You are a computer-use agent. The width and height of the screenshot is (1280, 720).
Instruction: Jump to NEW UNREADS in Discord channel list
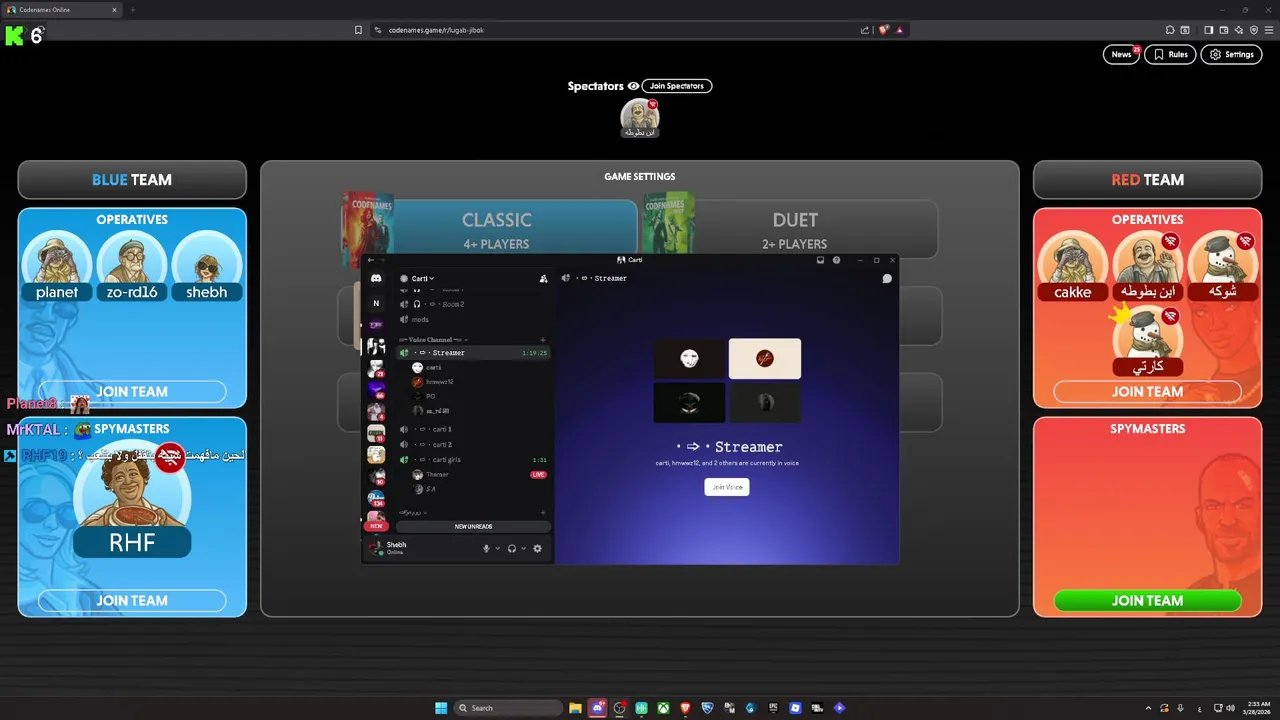click(x=473, y=526)
